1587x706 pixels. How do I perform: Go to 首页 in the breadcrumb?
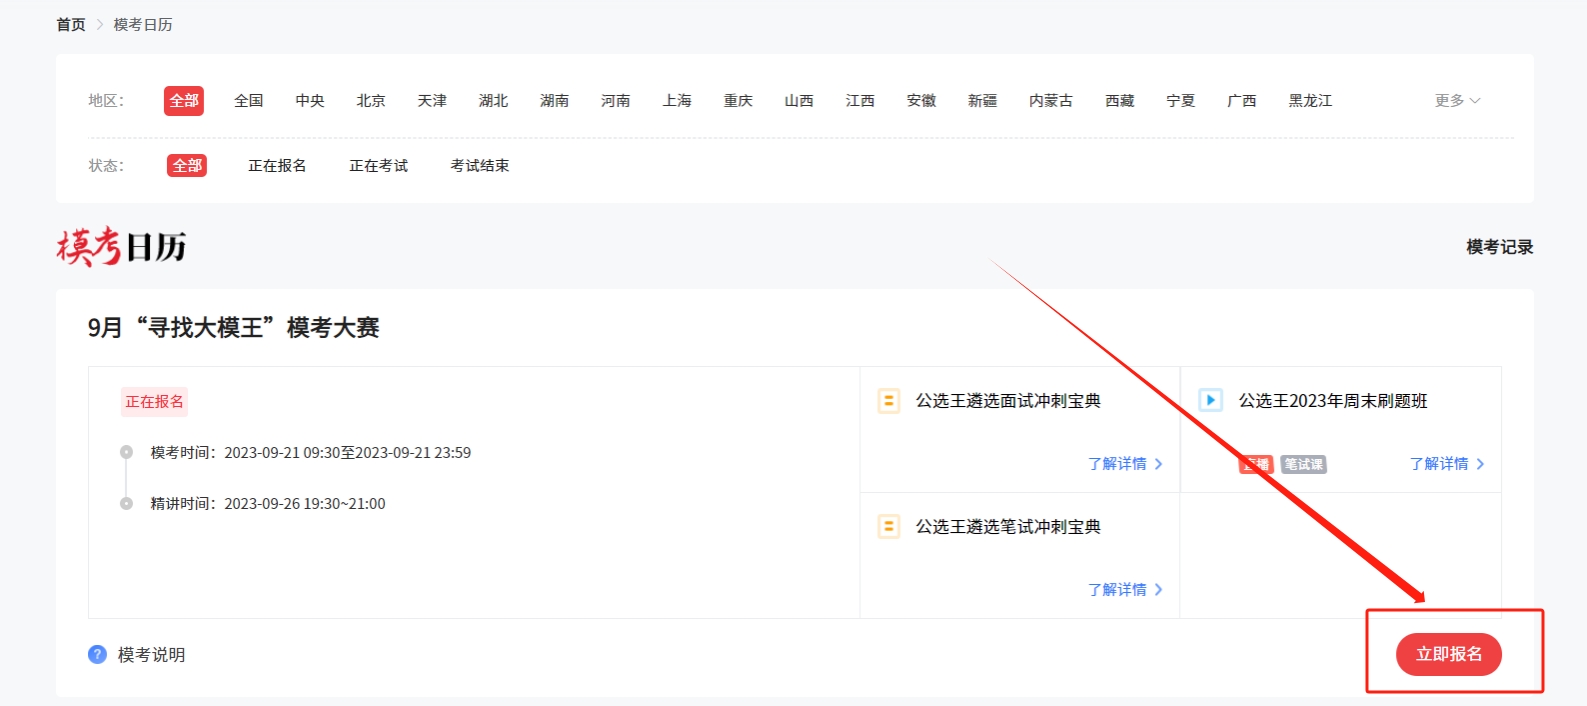coord(71,25)
